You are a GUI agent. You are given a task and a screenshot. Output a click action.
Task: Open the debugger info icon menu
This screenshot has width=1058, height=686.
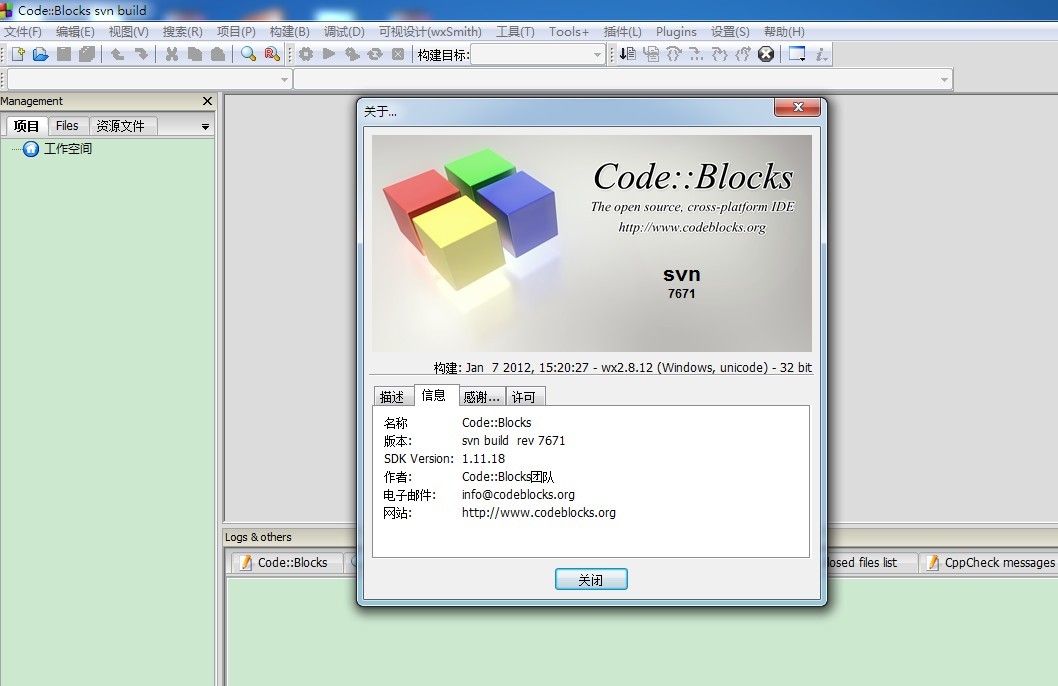(x=821, y=54)
